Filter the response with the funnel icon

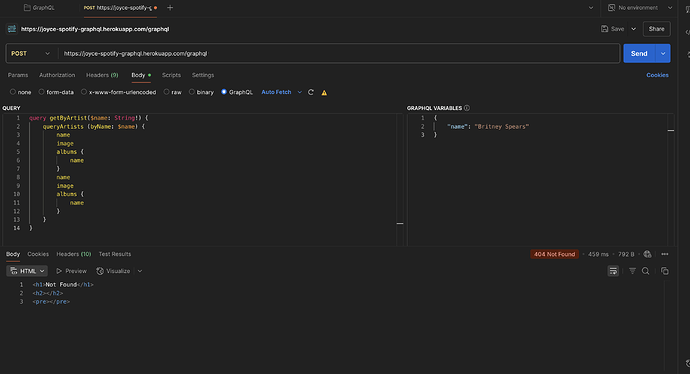point(632,271)
